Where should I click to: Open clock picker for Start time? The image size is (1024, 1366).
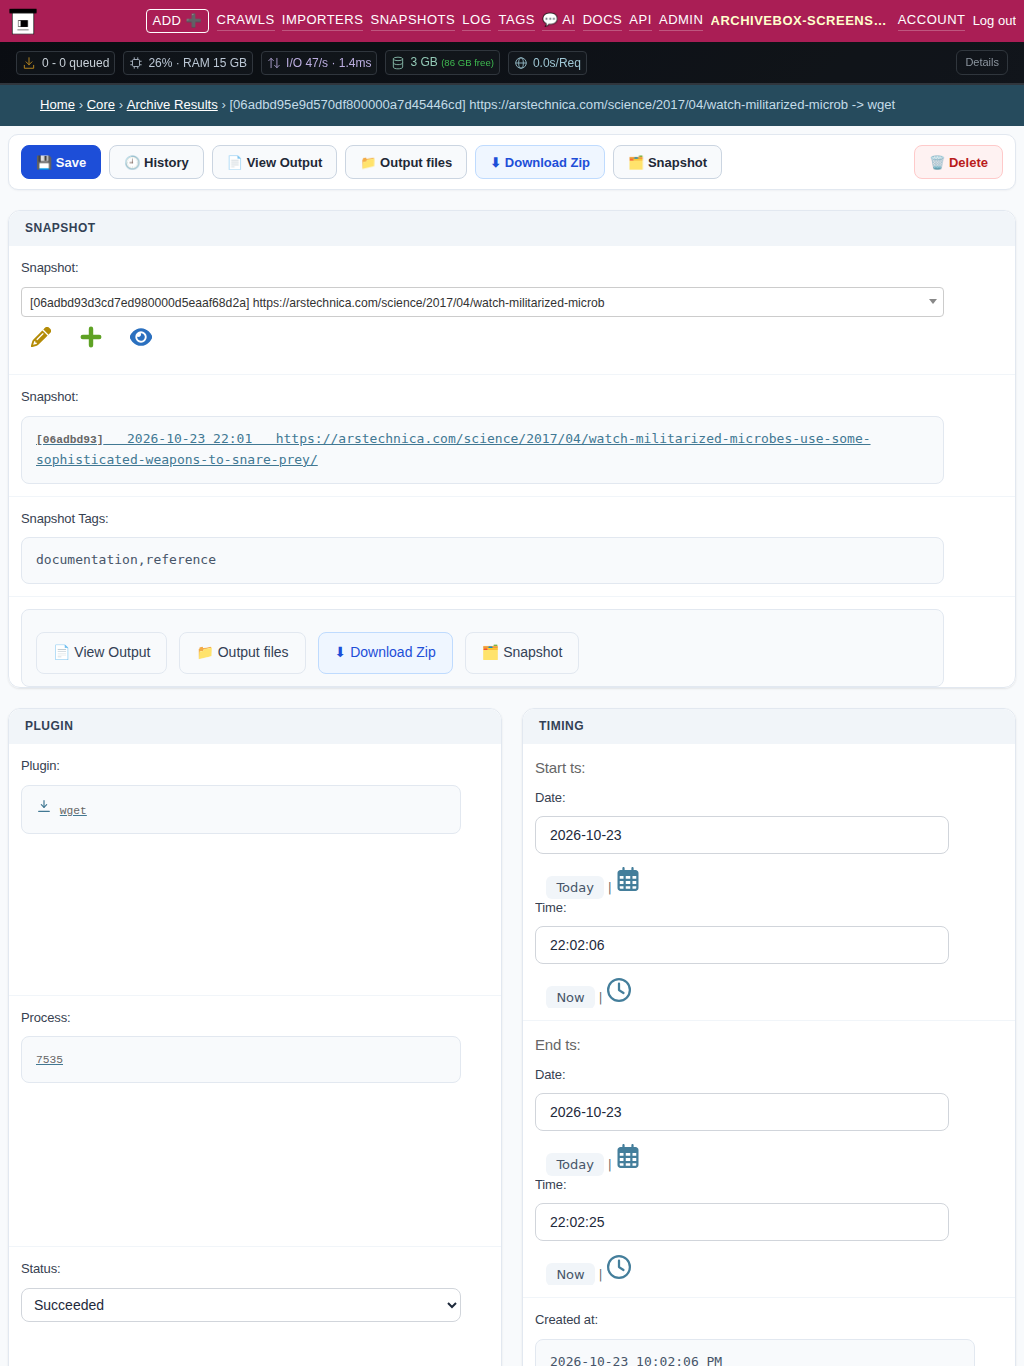point(619,990)
